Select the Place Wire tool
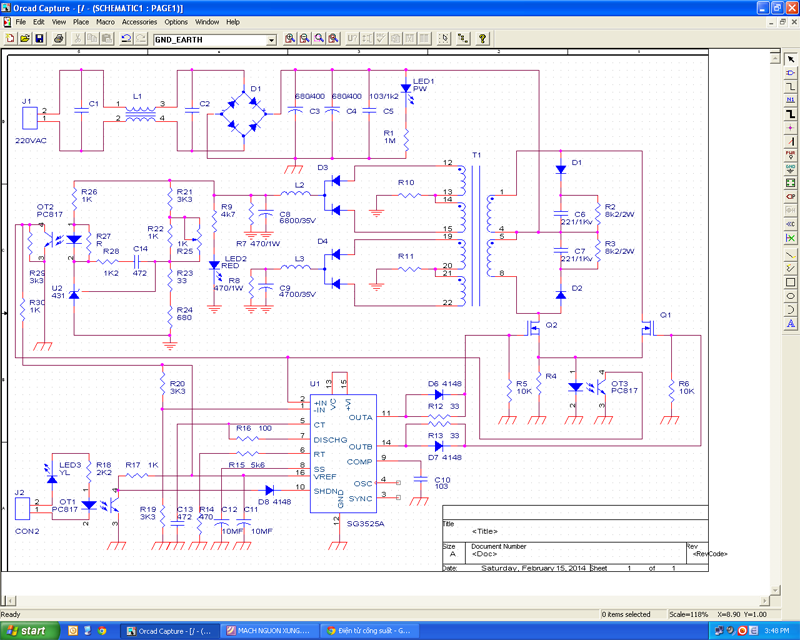The width and height of the screenshot is (800, 640). point(790,87)
